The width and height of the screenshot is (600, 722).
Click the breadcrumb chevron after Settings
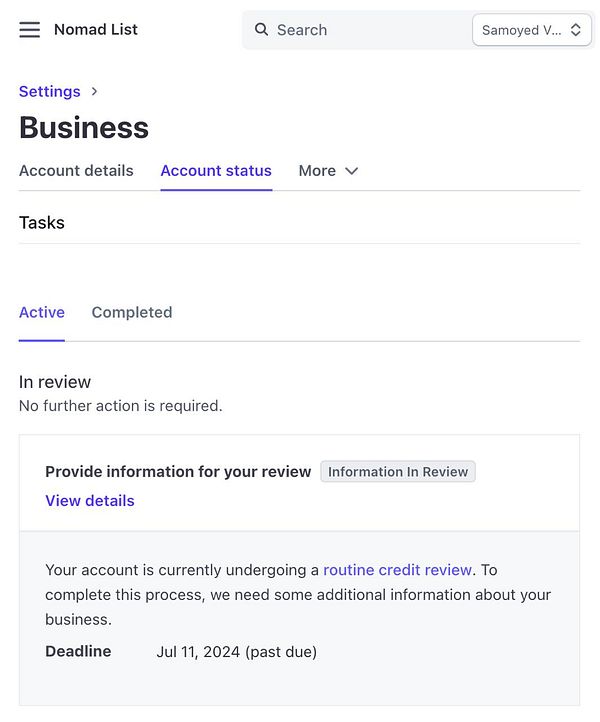point(95,91)
